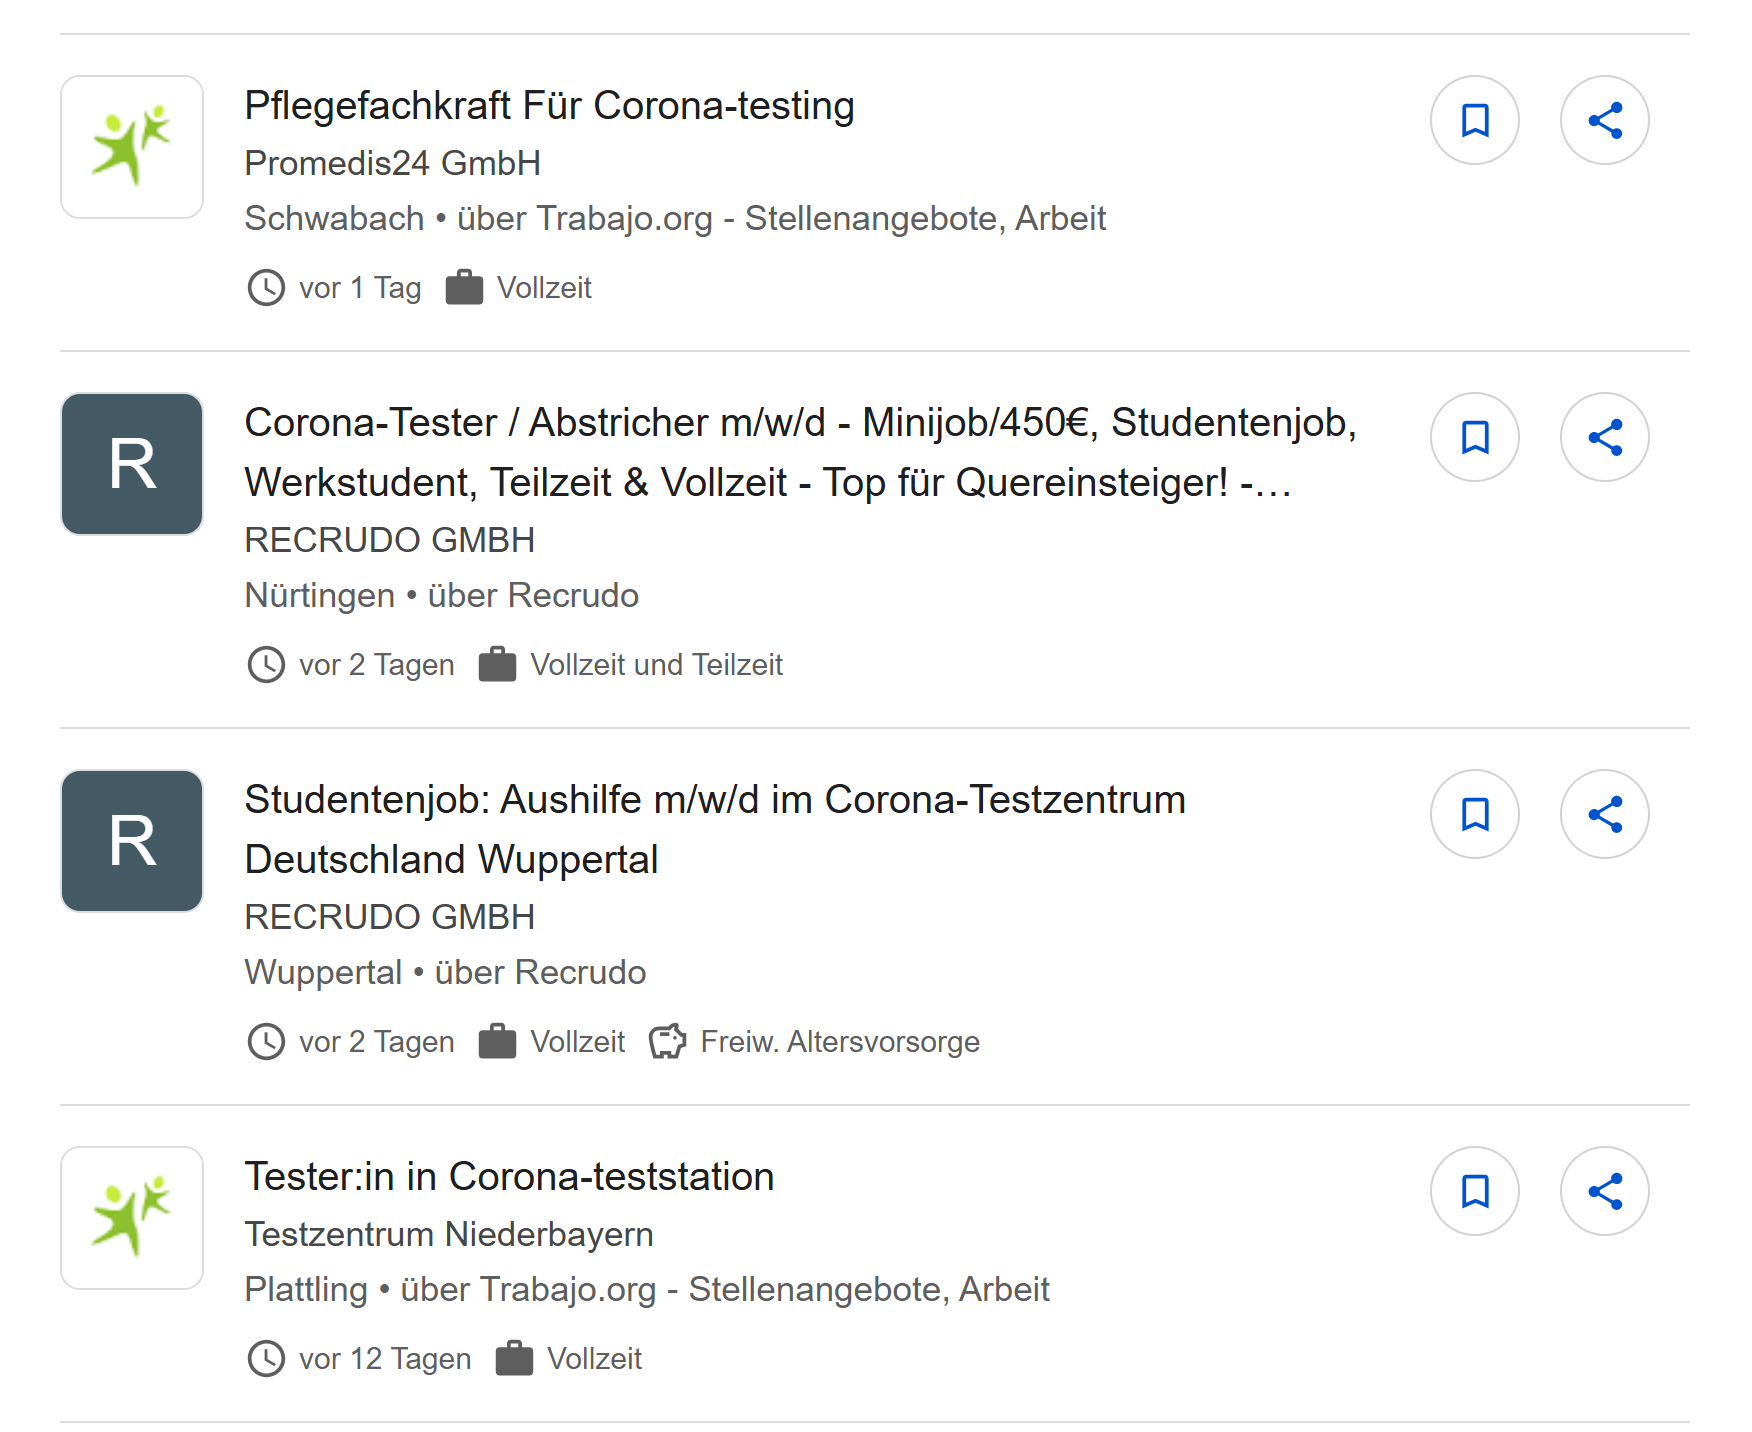Click the briefcase icon next to Vollzeit und Teilzeit

click(497, 664)
